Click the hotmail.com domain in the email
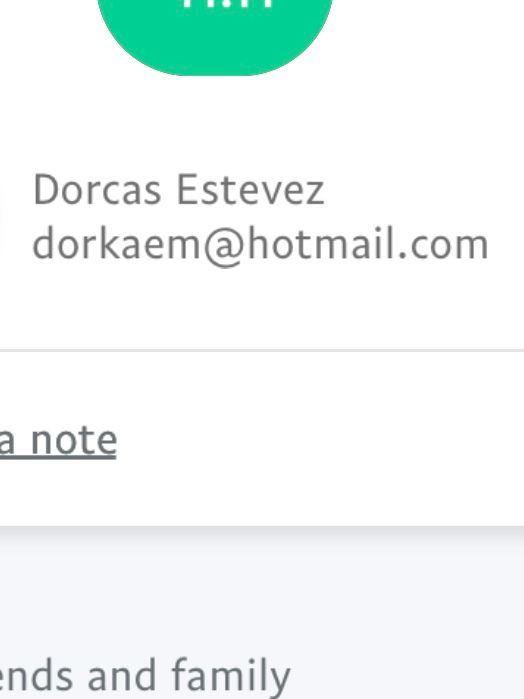This screenshot has height=699, width=524. 368,244
